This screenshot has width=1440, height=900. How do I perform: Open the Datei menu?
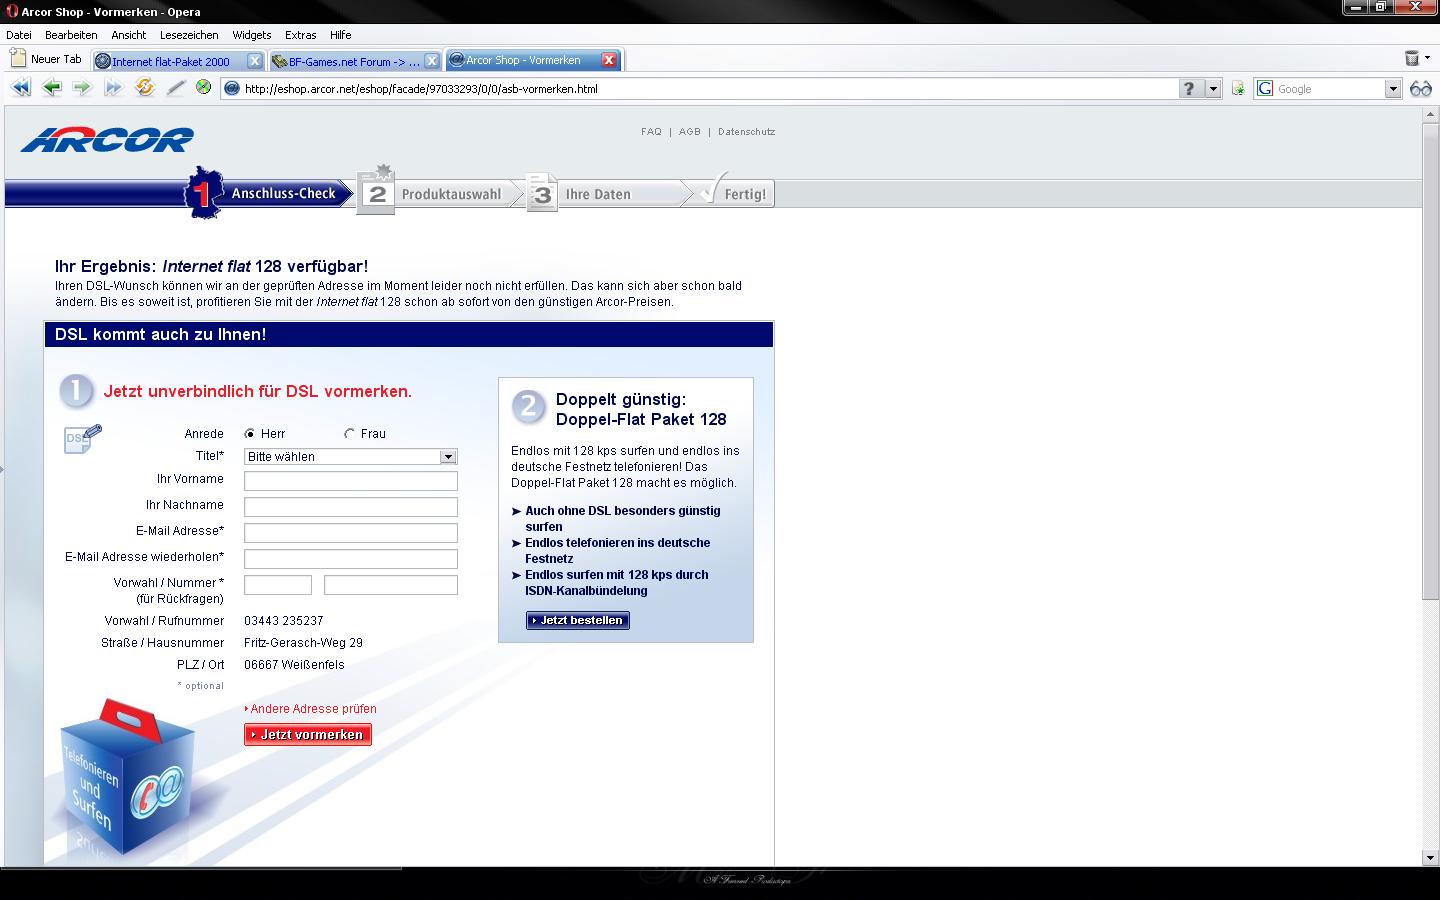click(19, 35)
